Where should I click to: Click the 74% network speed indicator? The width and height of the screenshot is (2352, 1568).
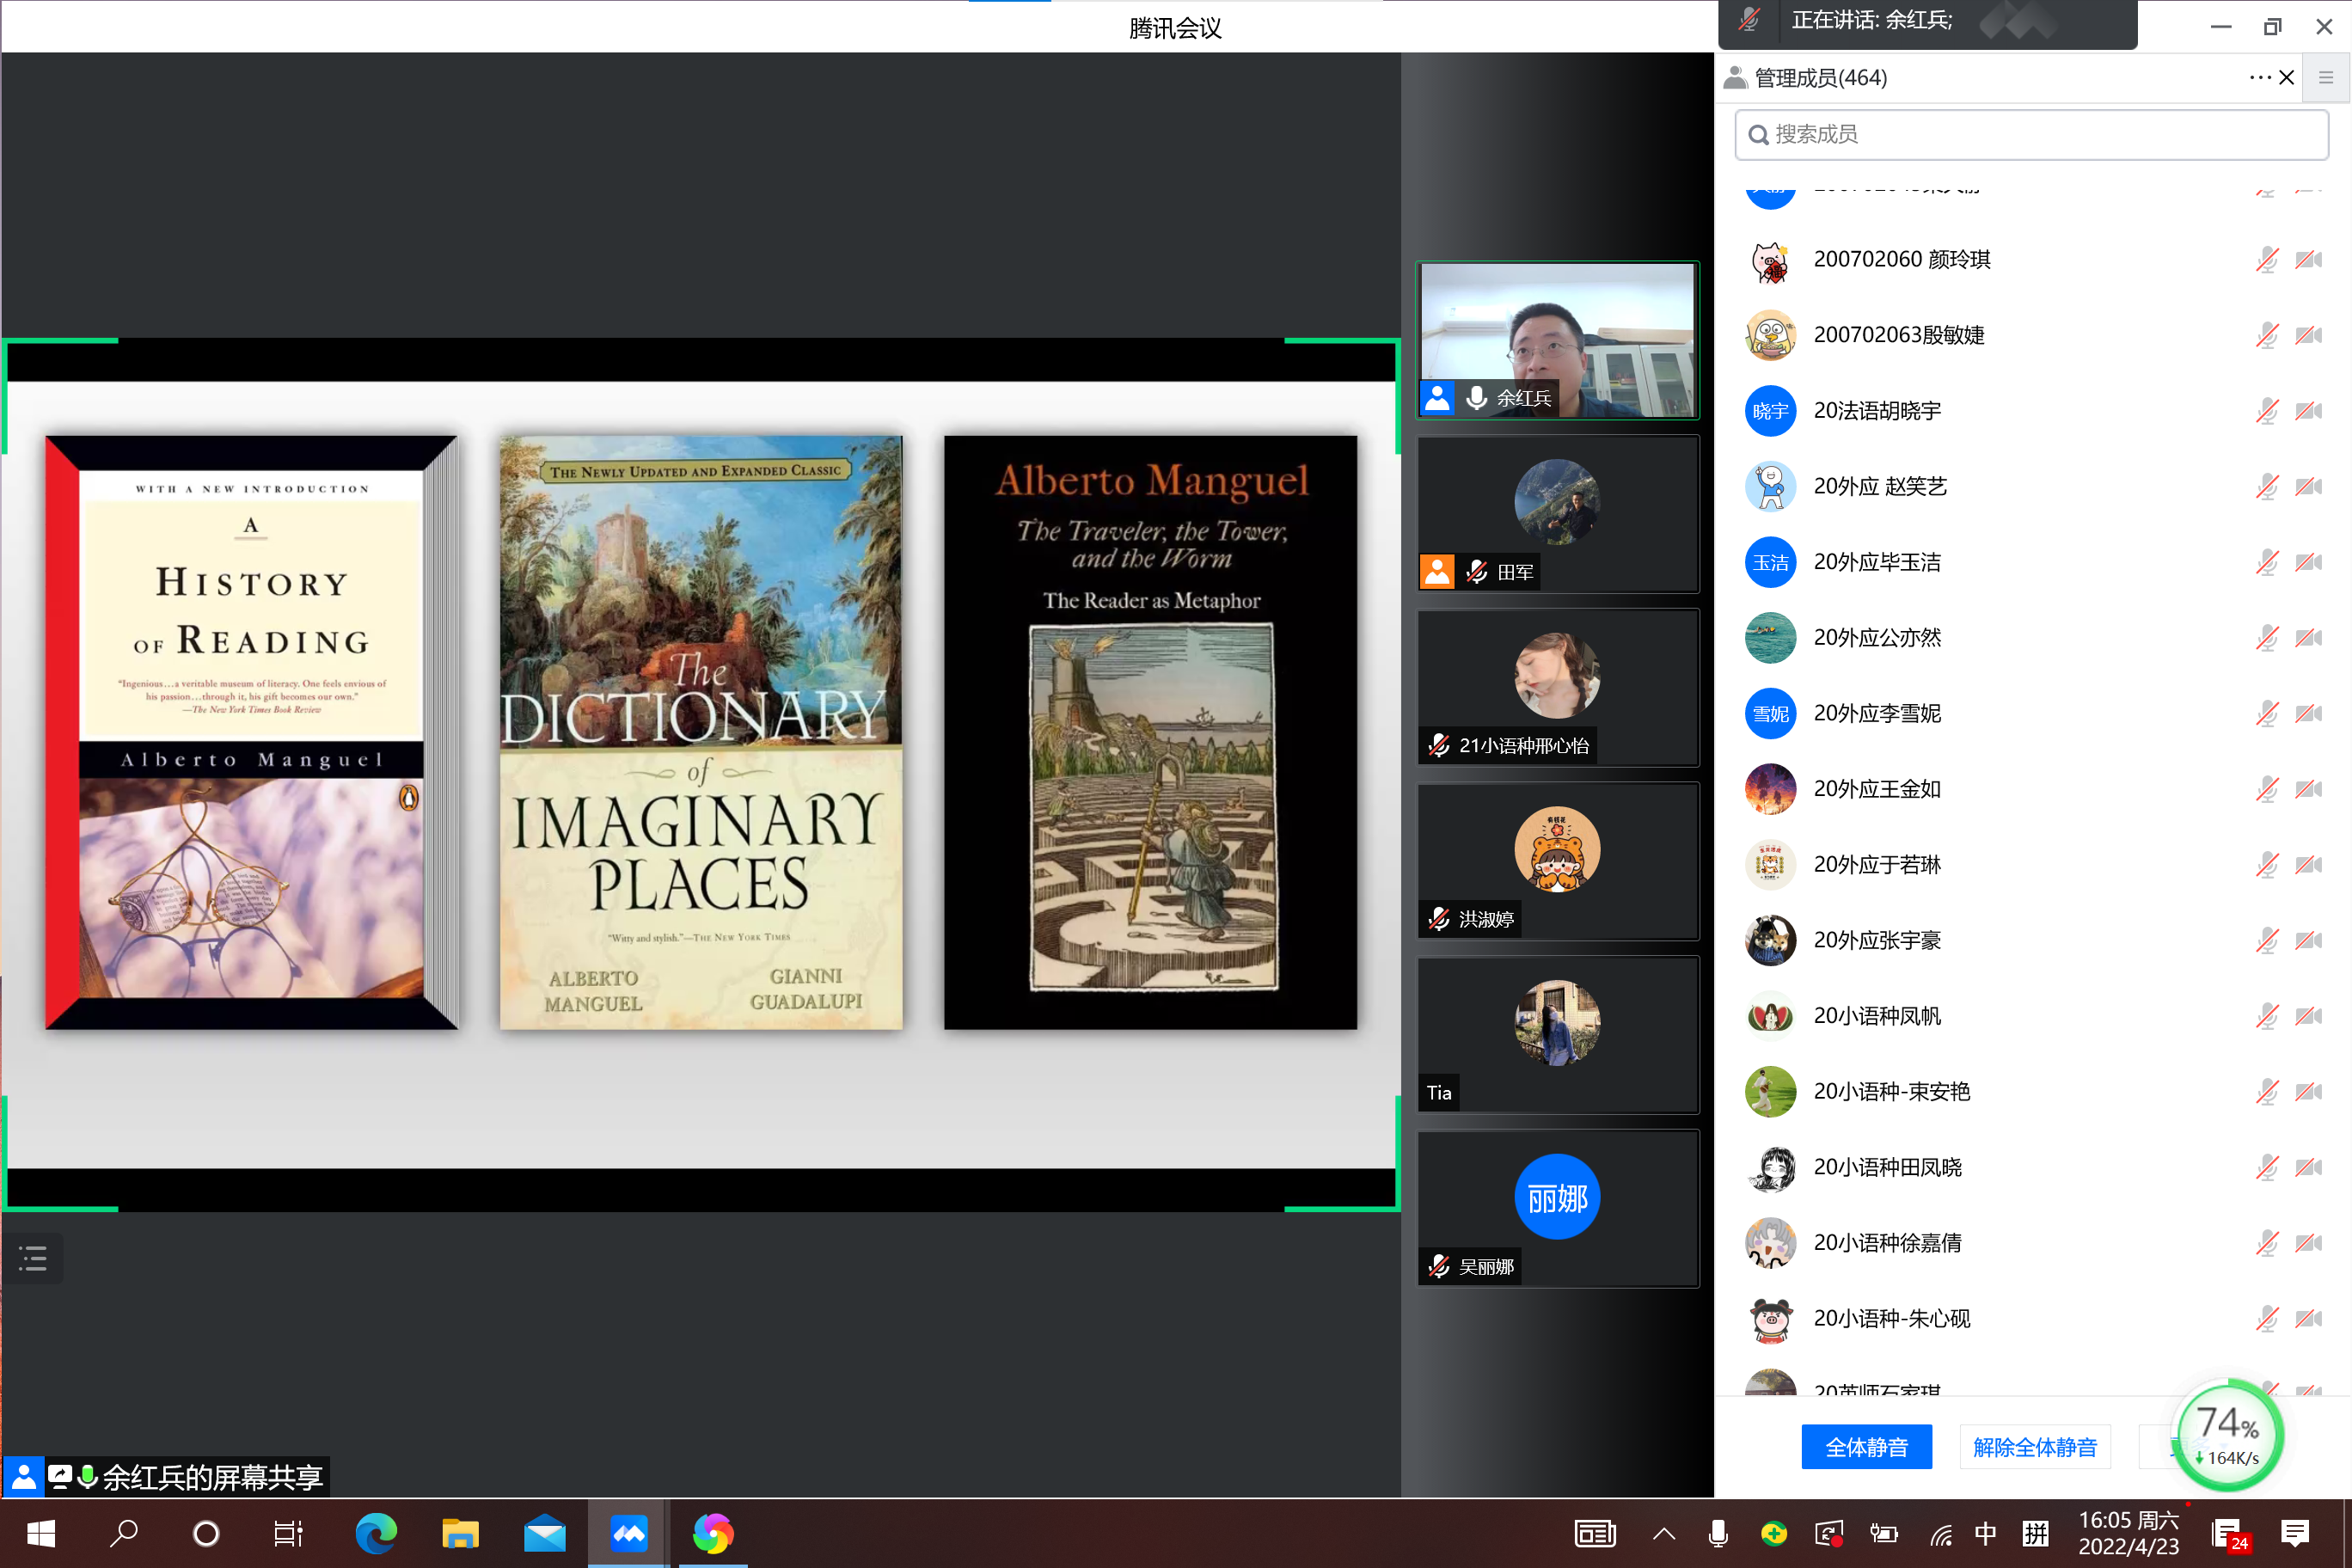coord(2227,1435)
